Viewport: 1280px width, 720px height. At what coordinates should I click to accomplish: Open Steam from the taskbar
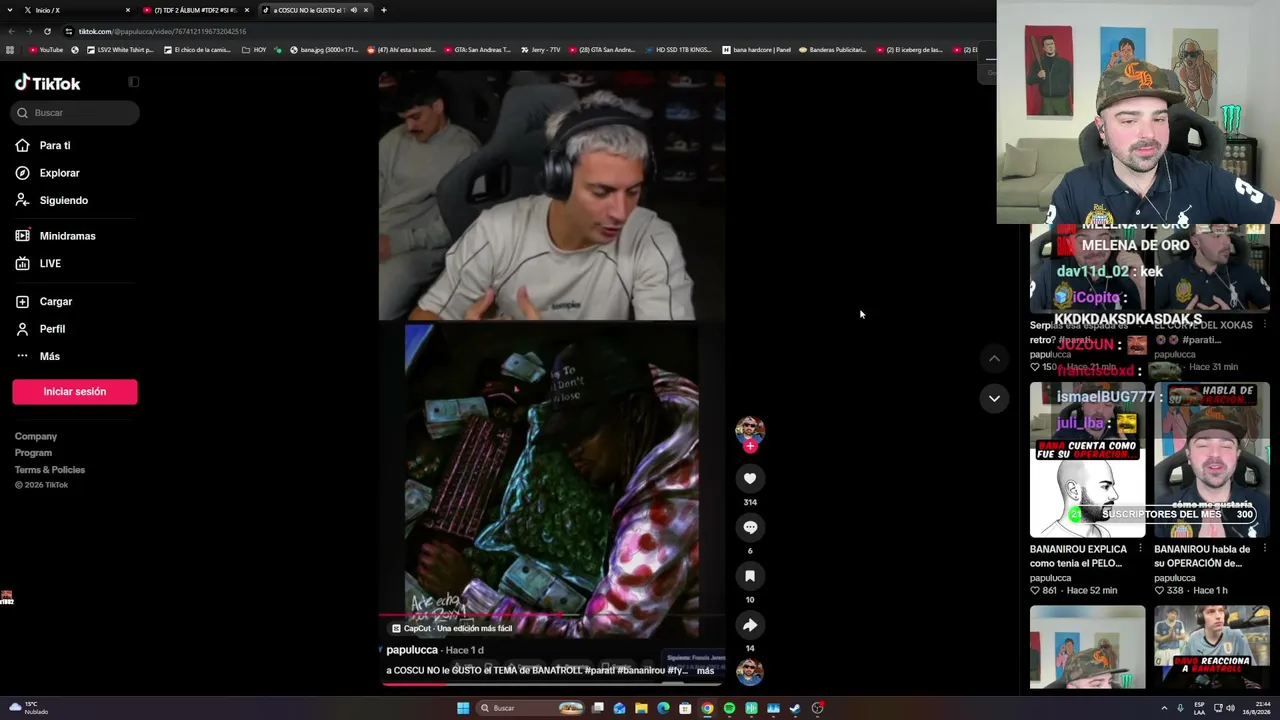pyautogui.click(x=795, y=708)
